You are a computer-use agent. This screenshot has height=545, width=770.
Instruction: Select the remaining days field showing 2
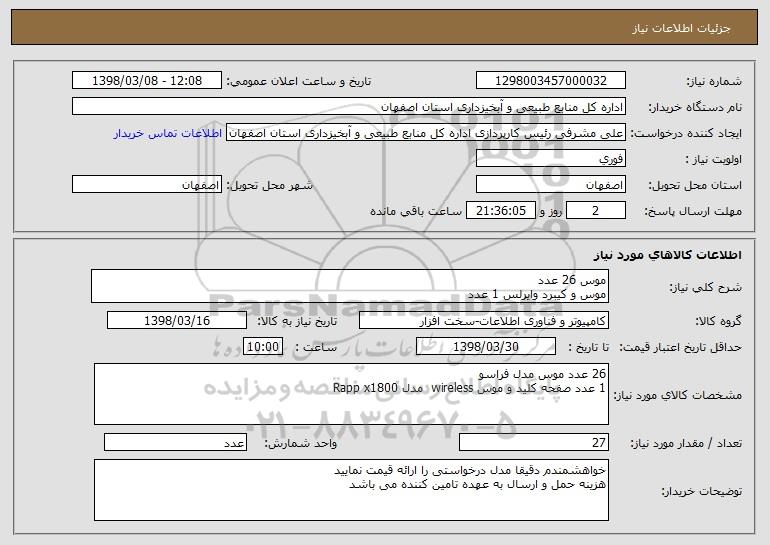[596, 211]
